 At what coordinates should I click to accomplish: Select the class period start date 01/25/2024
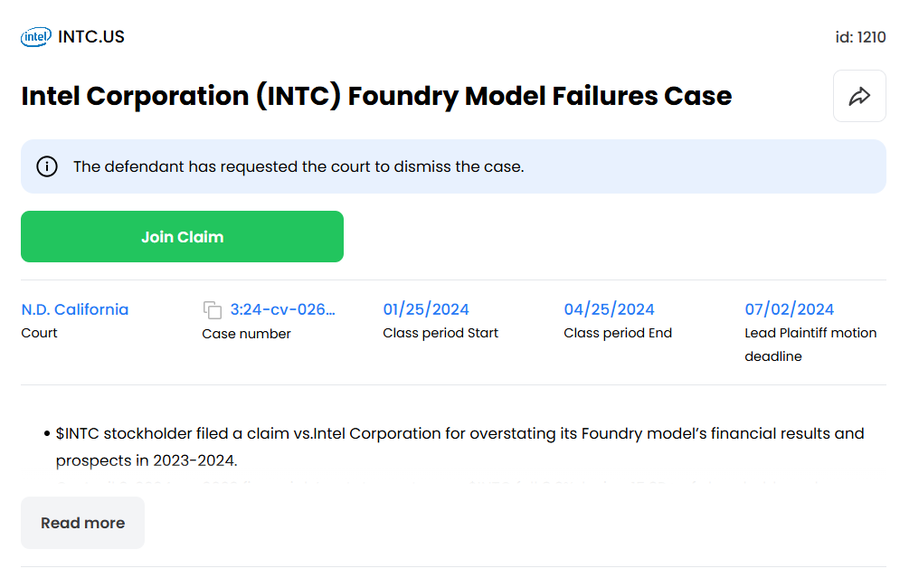click(426, 309)
